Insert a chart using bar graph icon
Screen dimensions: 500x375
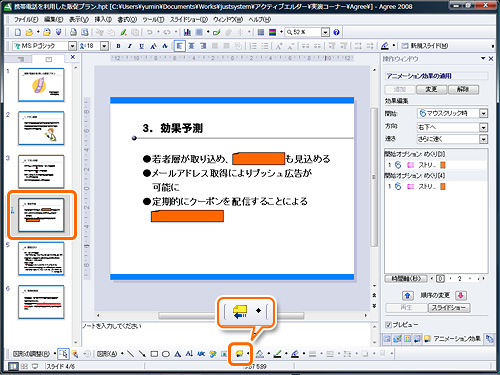tap(187, 32)
